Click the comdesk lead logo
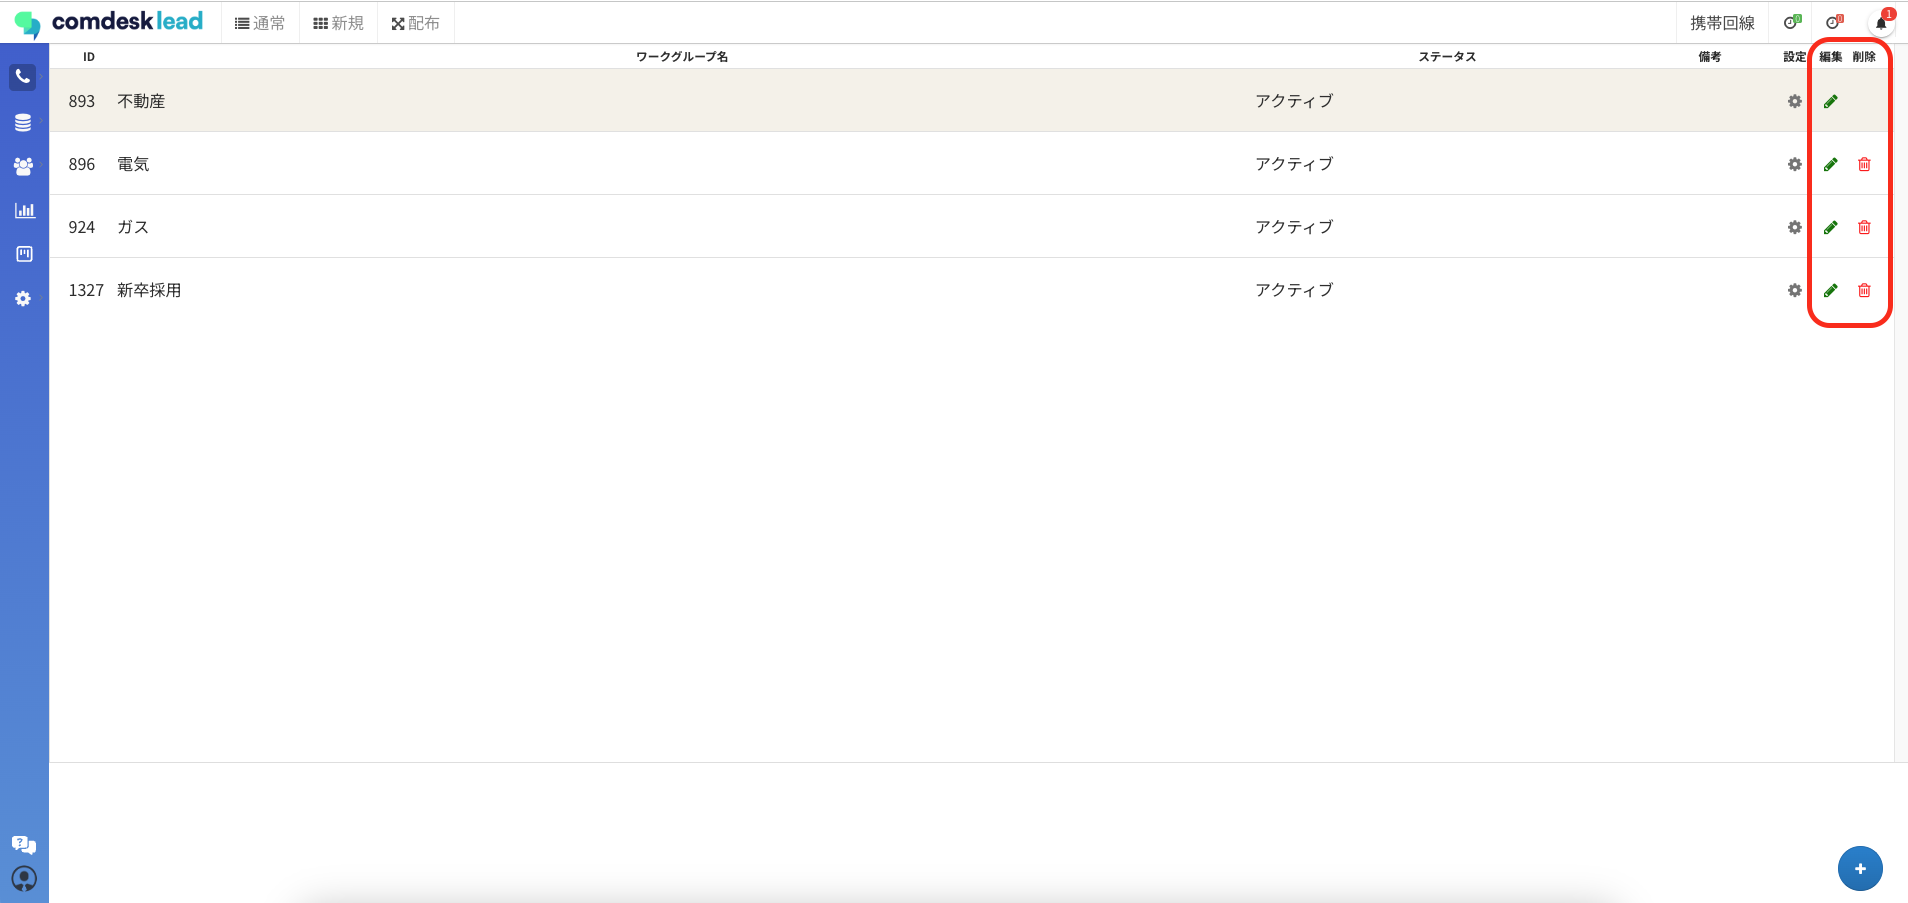 (109, 22)
